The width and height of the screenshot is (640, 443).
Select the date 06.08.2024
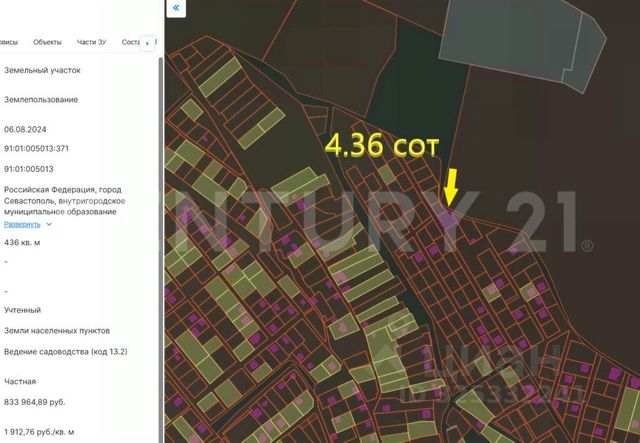[25, 129]
